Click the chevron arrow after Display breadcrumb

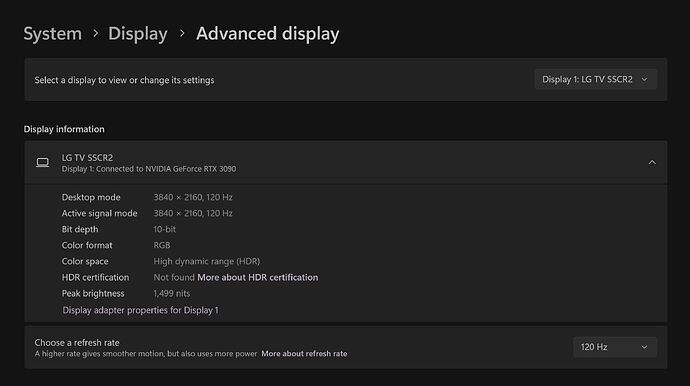pyautogui.click(x=182, y=33)
